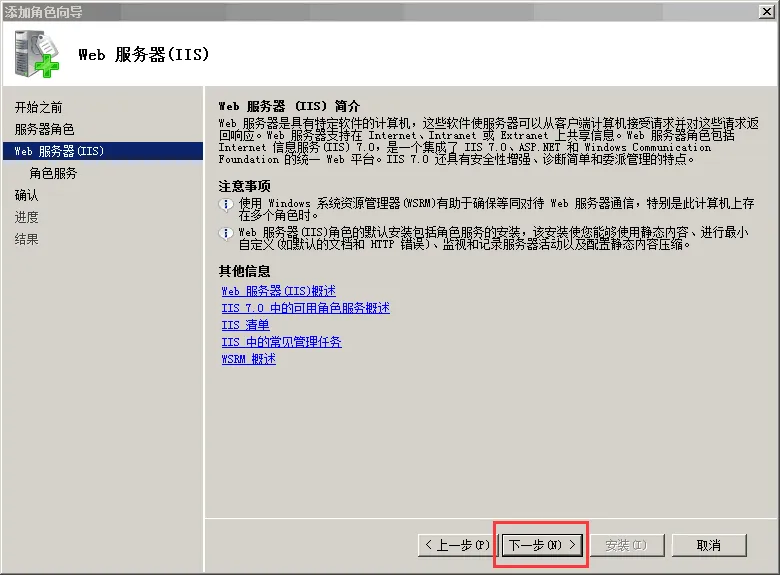Click info icon beside WSRM note
Viewport: 780px width, 575px height.
click(x=226, y=204)
